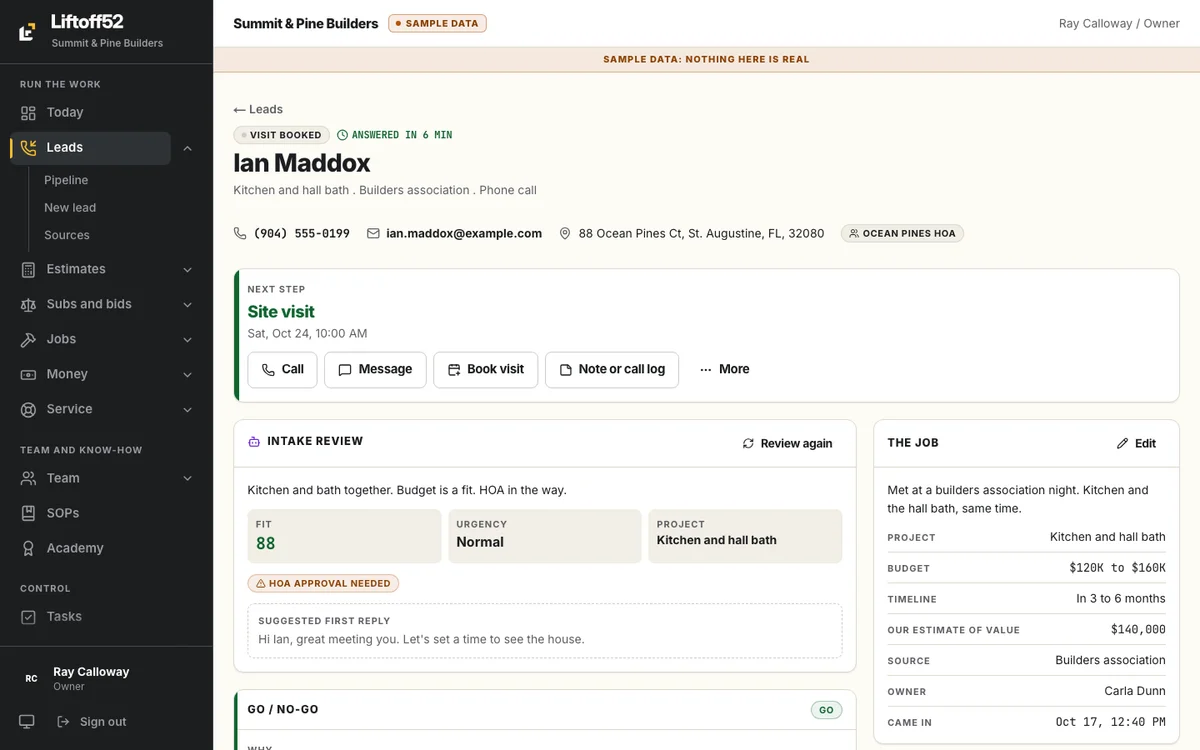Expand the Service menu chevron
This screenshot has height=750, width=1200.
(x=187, y=410)
